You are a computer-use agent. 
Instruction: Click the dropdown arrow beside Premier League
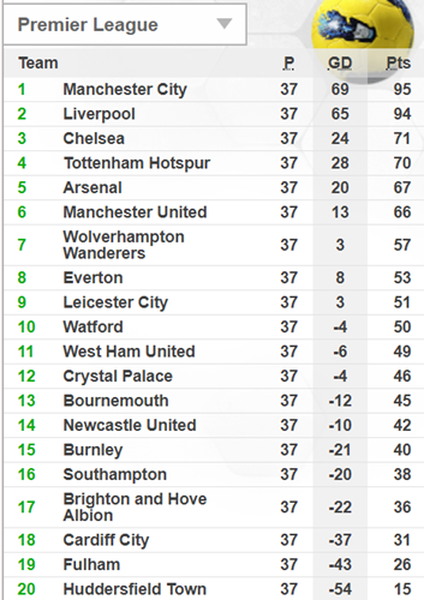click(x=224, y=24)
